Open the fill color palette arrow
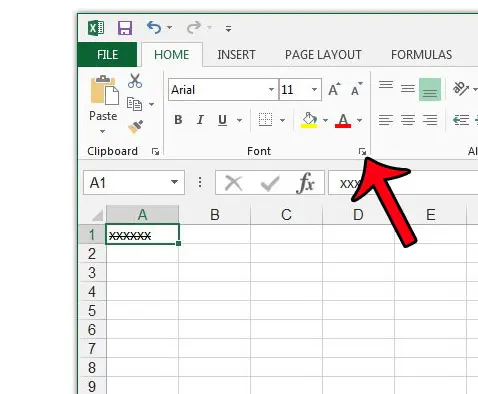The width and height of the screenshot is (478, 394). click(x=325, y=120)
